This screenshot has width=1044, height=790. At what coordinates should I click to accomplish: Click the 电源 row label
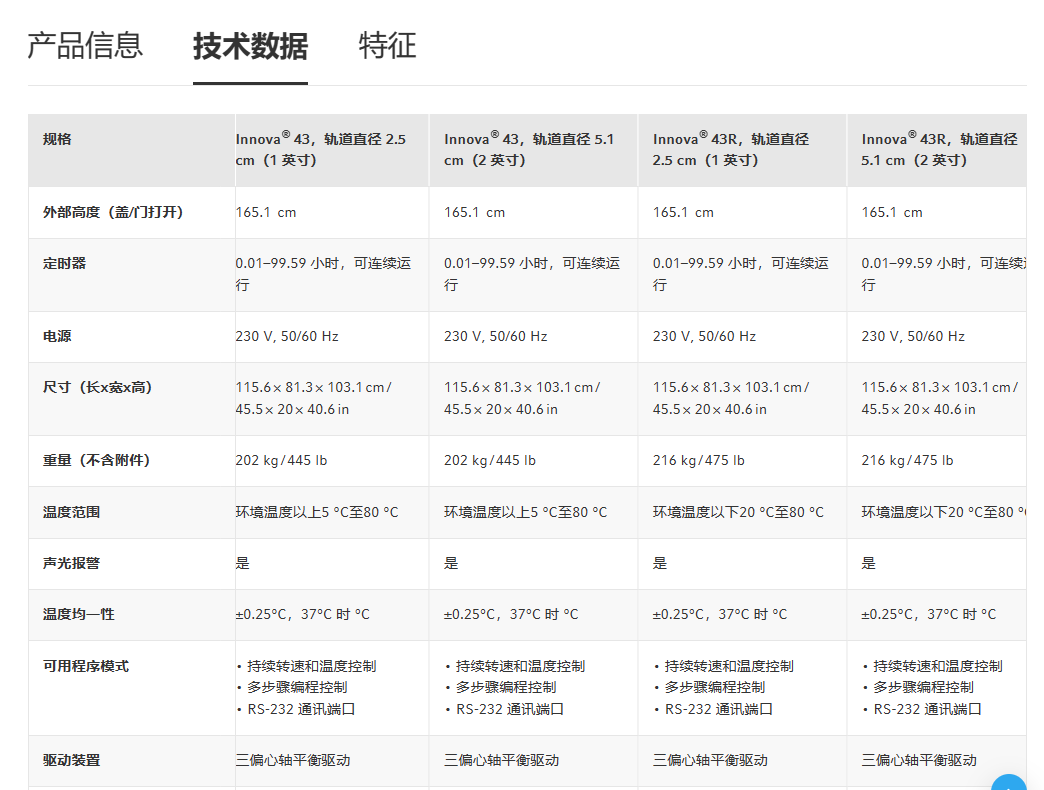pos(57,336)
